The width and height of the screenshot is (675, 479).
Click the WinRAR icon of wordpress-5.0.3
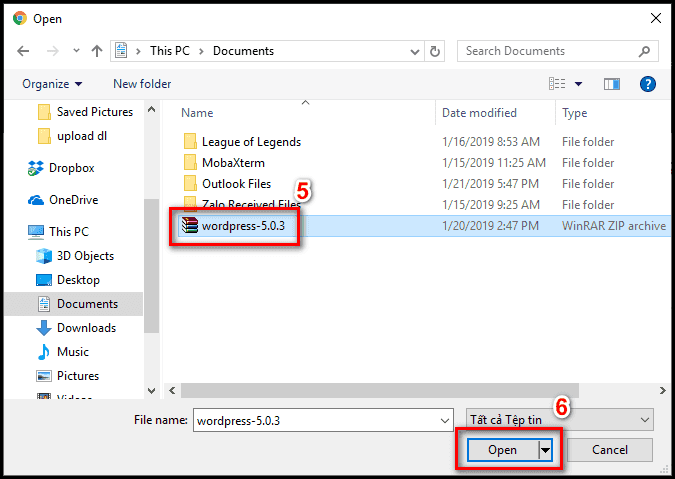pos(189,225)
